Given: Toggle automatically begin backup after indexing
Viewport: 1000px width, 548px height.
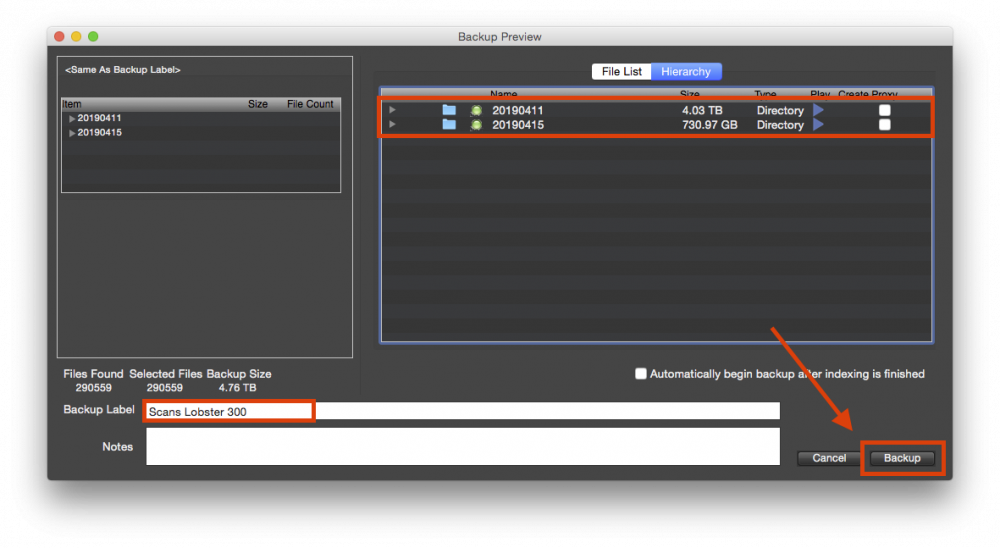Looking at the screenshot, I should point(641,374).
